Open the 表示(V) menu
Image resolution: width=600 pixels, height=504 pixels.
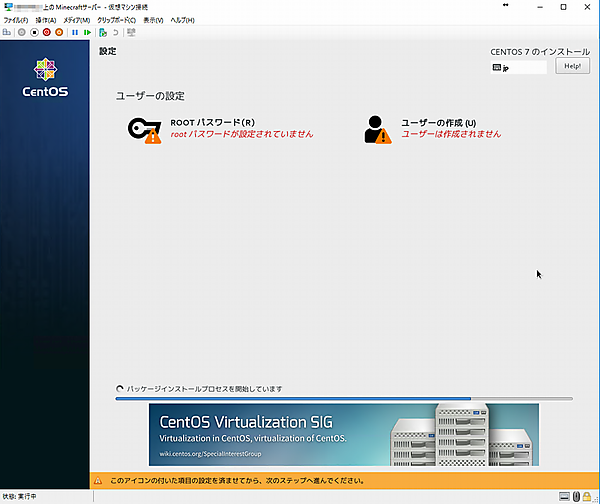(x=154, y=20)
